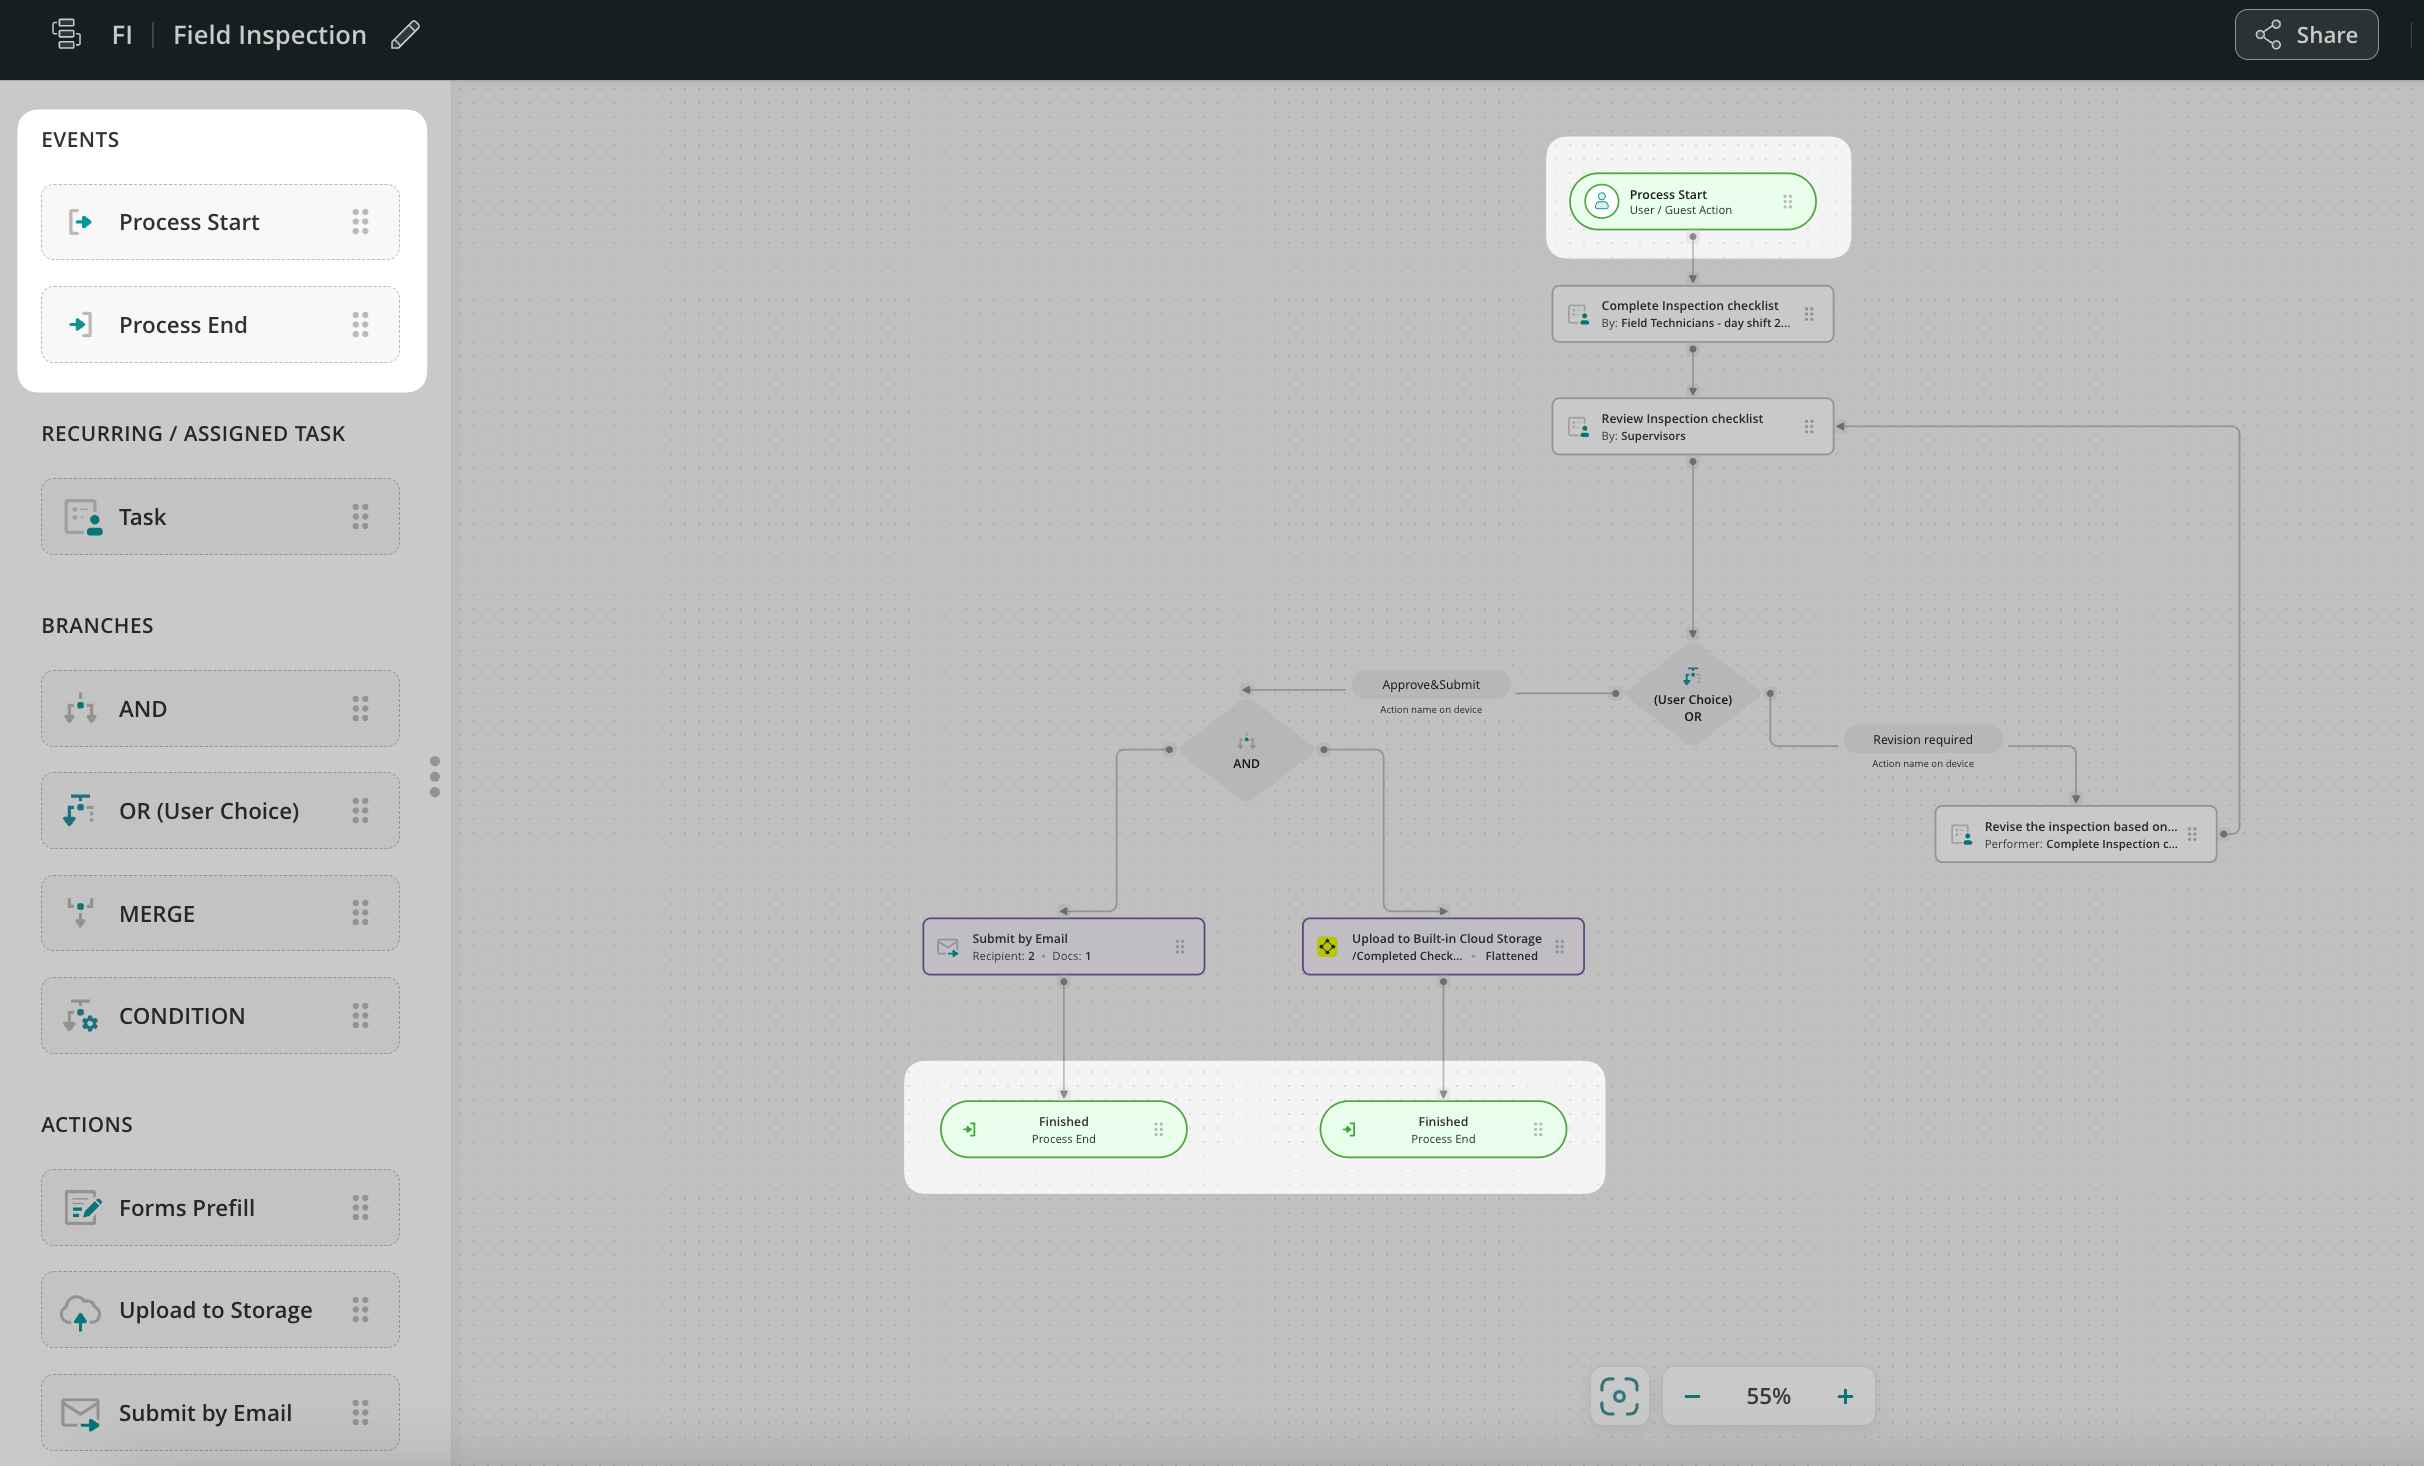The image size is (2424, 1466).
Task: Zoom out with the minus button
Action: pos(1692,1396)
